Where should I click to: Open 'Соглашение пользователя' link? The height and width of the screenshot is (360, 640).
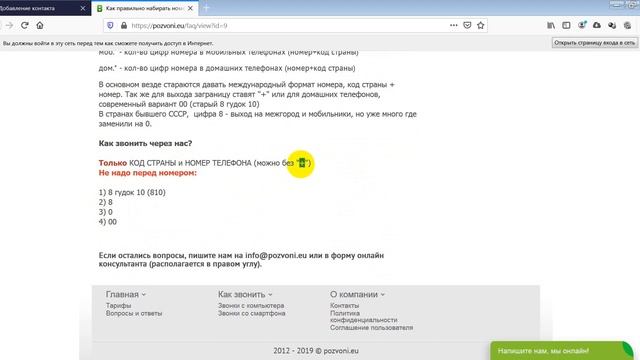click(371, 327)
